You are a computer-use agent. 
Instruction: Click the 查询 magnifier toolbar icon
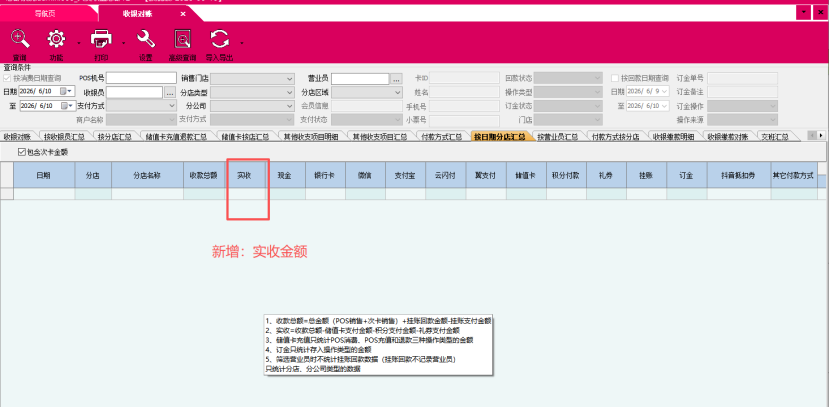click(x=20, y=39)
